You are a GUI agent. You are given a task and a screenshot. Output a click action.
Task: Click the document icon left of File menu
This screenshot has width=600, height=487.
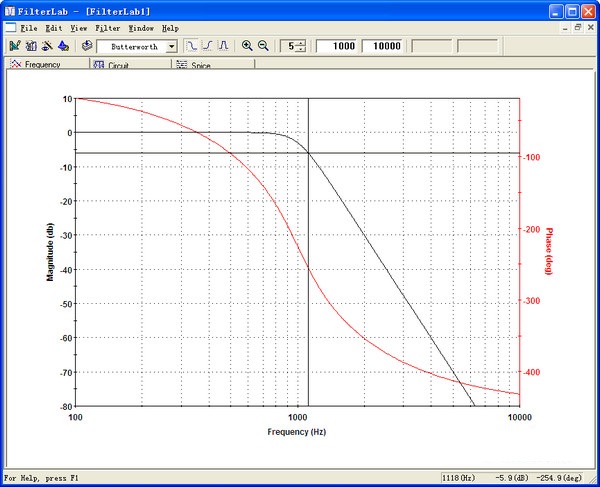[x=10, y=28]
